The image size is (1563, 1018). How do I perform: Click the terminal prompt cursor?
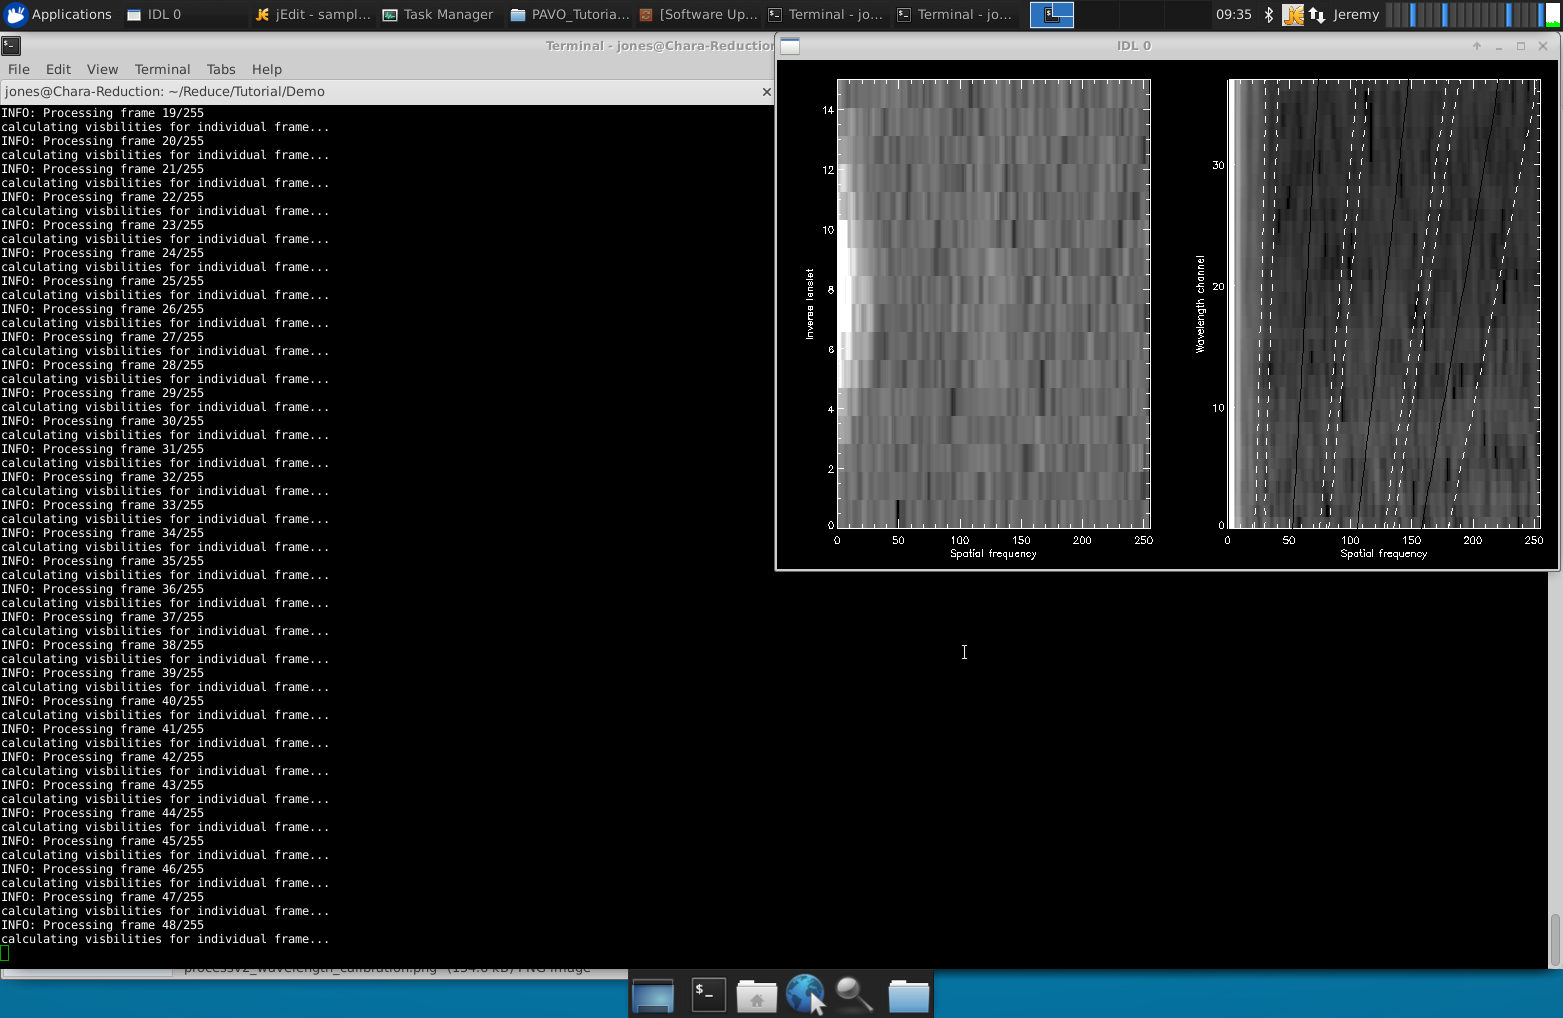coord(4,953)
